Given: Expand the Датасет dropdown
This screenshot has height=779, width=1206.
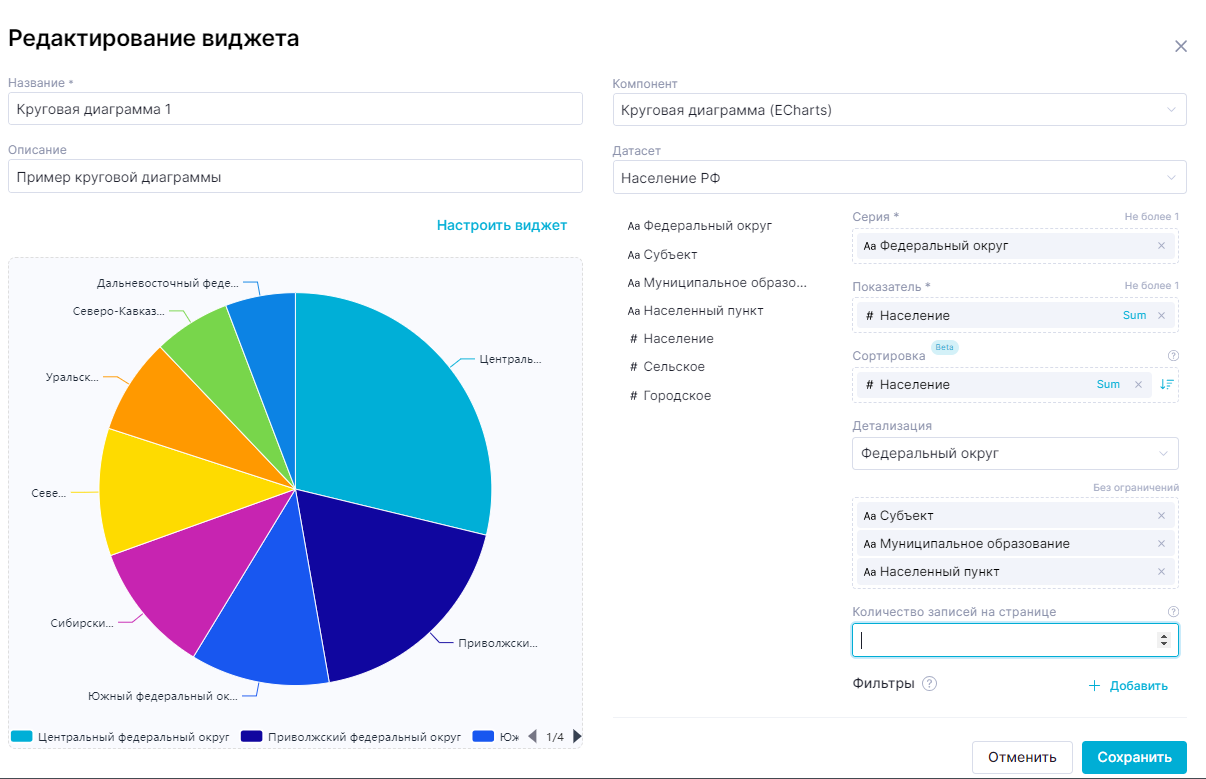Looking at the screenshot, I should (898, 178).
